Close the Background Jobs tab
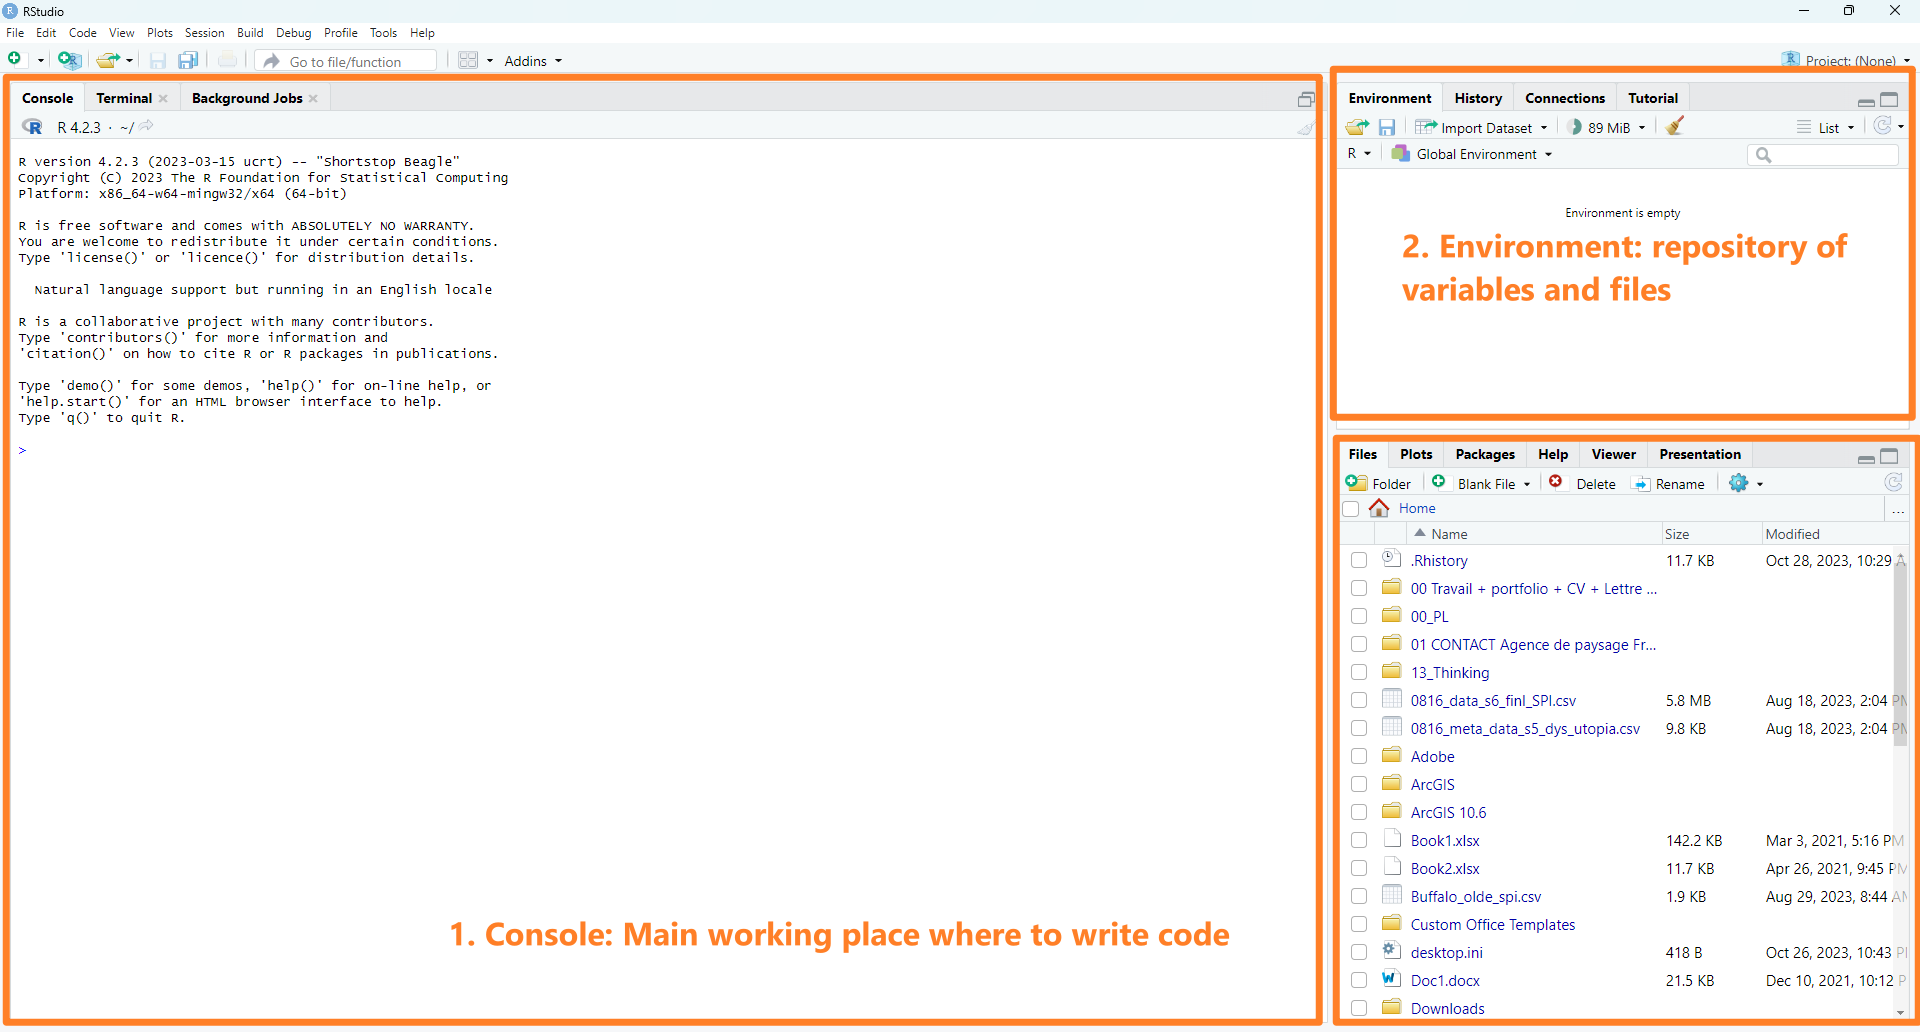The width and height of the screenshot is (1920, 1032). 313,98
